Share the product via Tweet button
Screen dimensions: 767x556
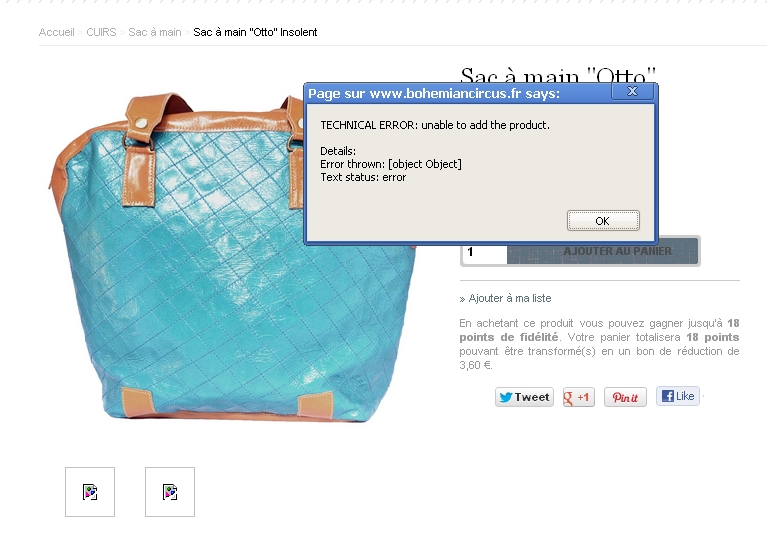click(x=524, y=397)
